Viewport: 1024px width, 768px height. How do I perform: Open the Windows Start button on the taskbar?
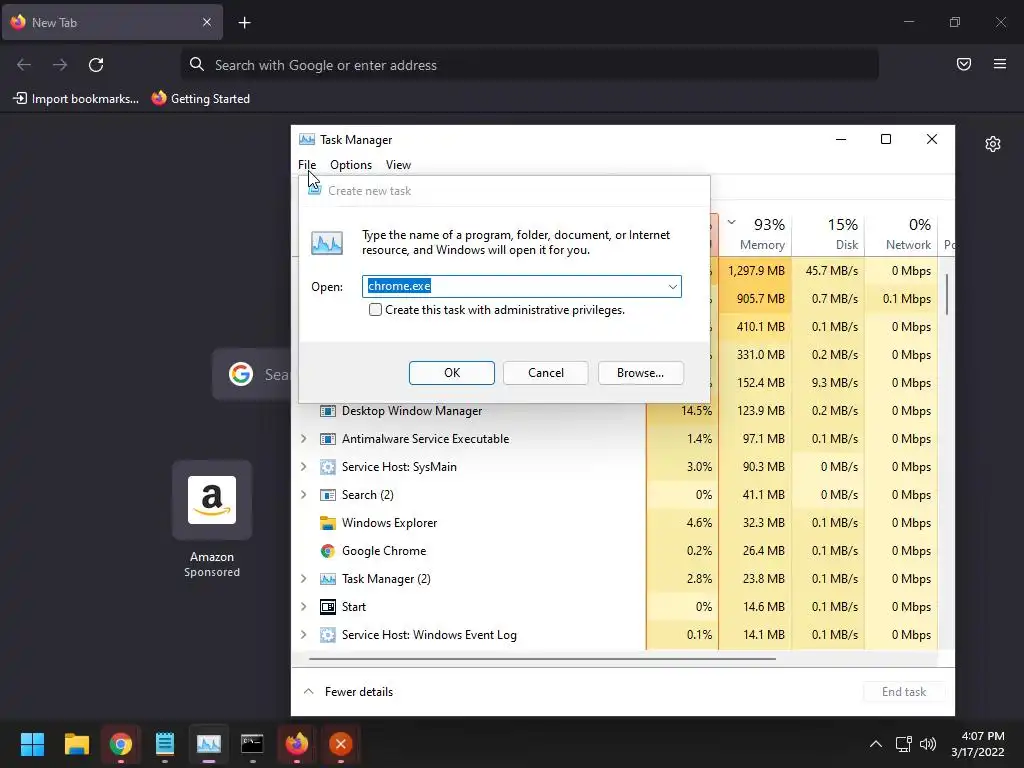point(32,744)
